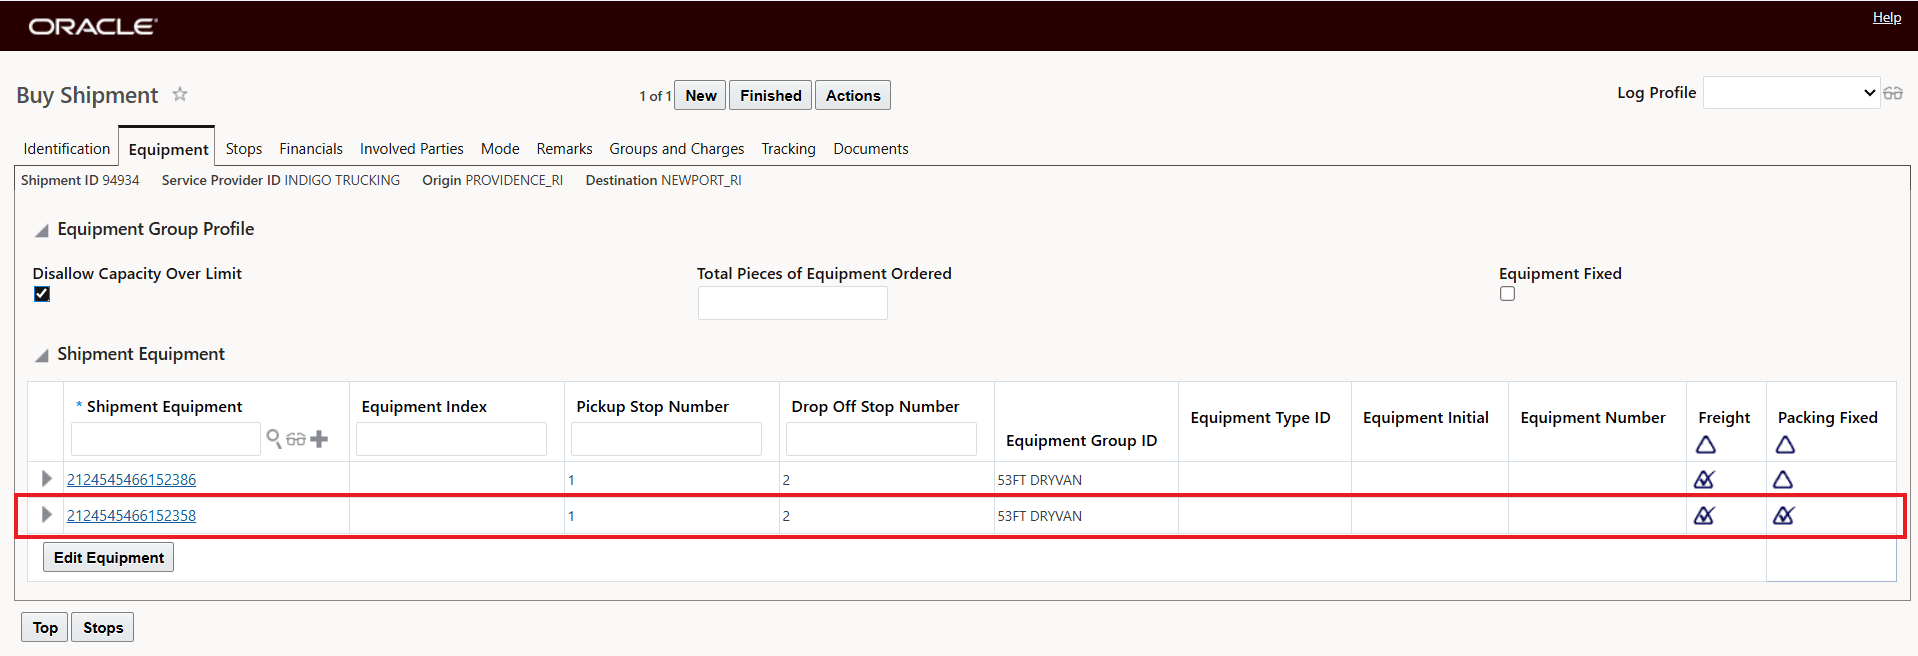1918x656 pixels.
Task: Uncheck Disallow Capacity Over Limit
Action: [42, 294]
